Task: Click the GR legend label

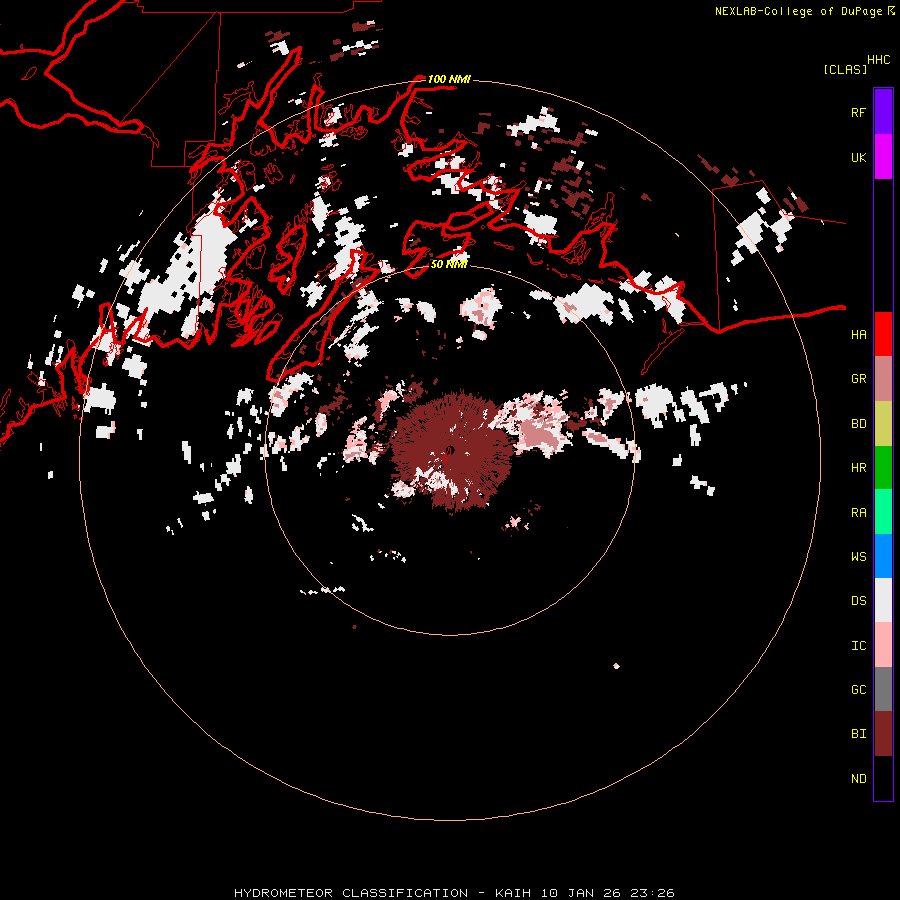Action: coord(858,379)
